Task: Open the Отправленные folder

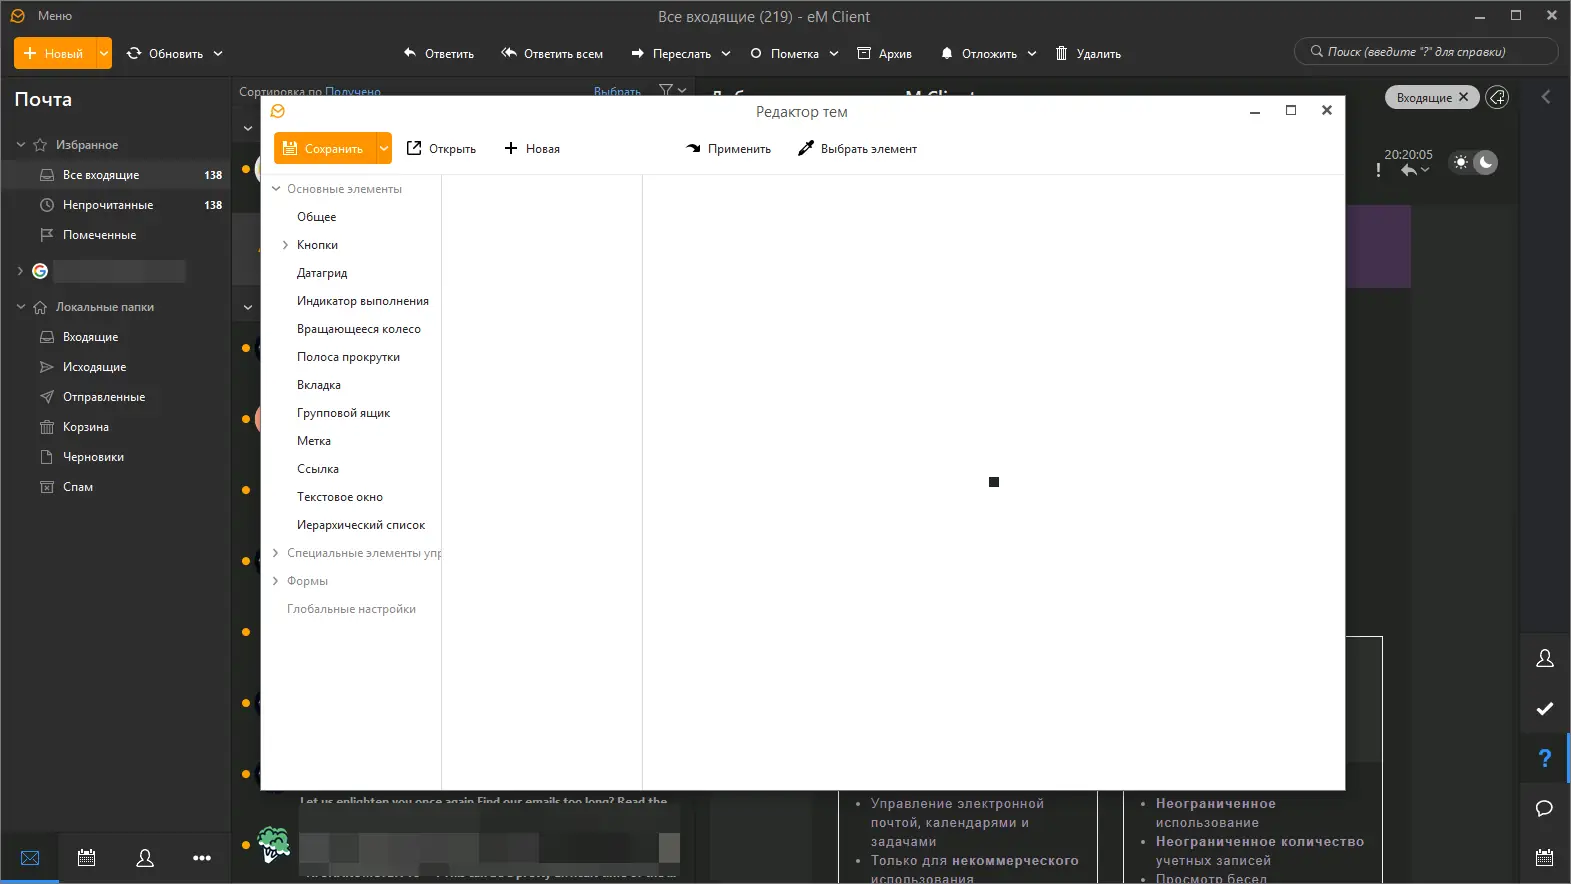Action: click(116, 397)
